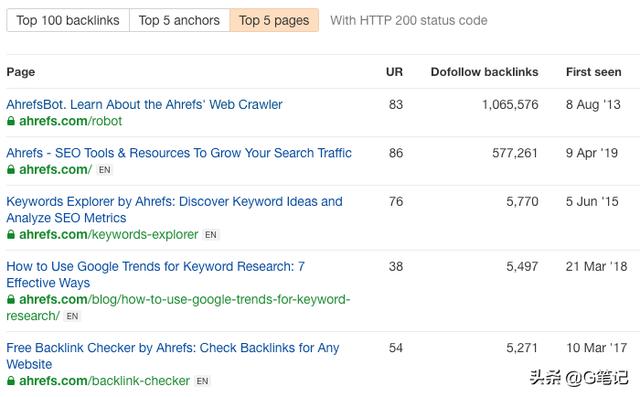The width and height of the screenshot is (640, 397).
Task: Click the lock icon beside ahrefs.com/backlink-checker
Action: point(11,381)
